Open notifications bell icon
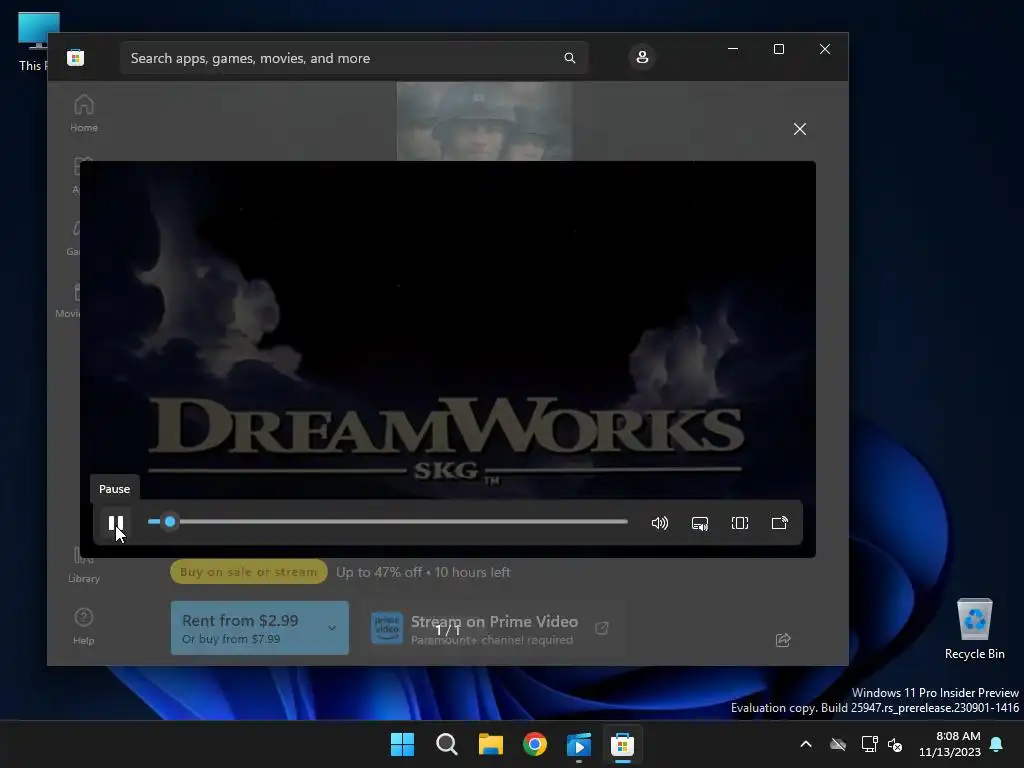 [x=997, y=744]
